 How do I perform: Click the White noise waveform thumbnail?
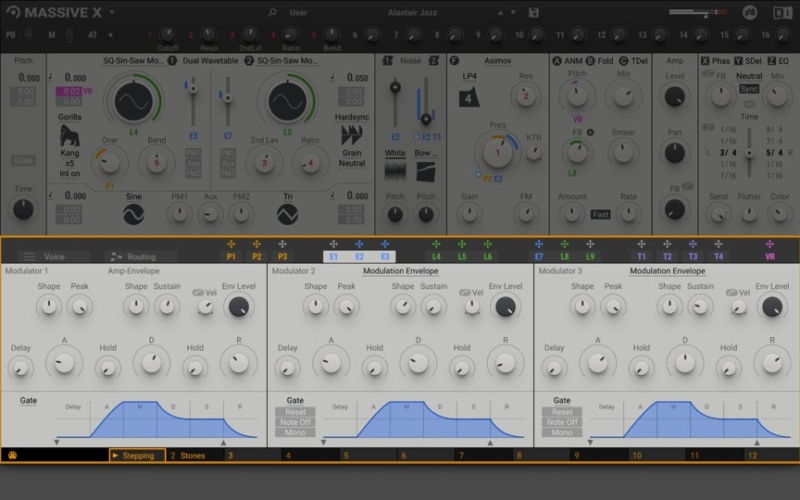395,171
